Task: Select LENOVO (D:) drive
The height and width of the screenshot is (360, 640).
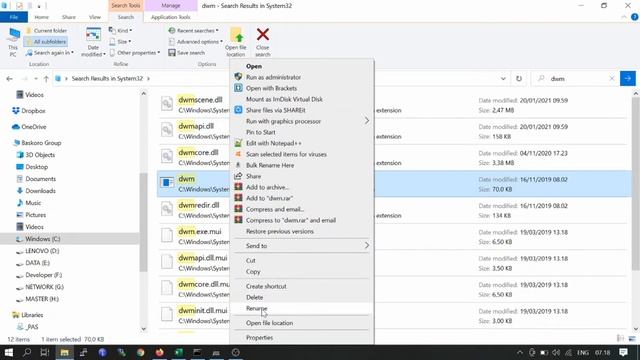Action: 38,251
